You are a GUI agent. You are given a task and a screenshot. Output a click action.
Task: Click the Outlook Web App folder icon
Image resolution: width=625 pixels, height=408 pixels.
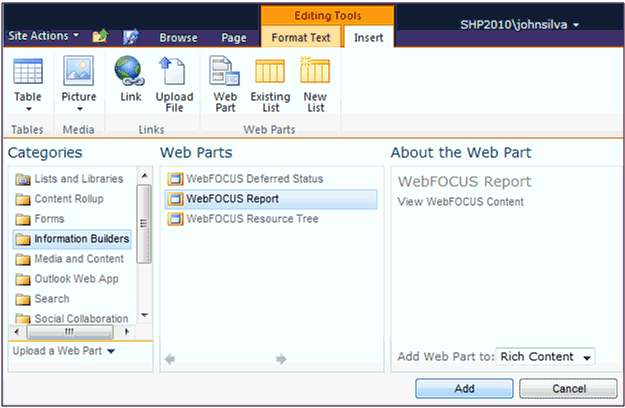coord(23,279)
